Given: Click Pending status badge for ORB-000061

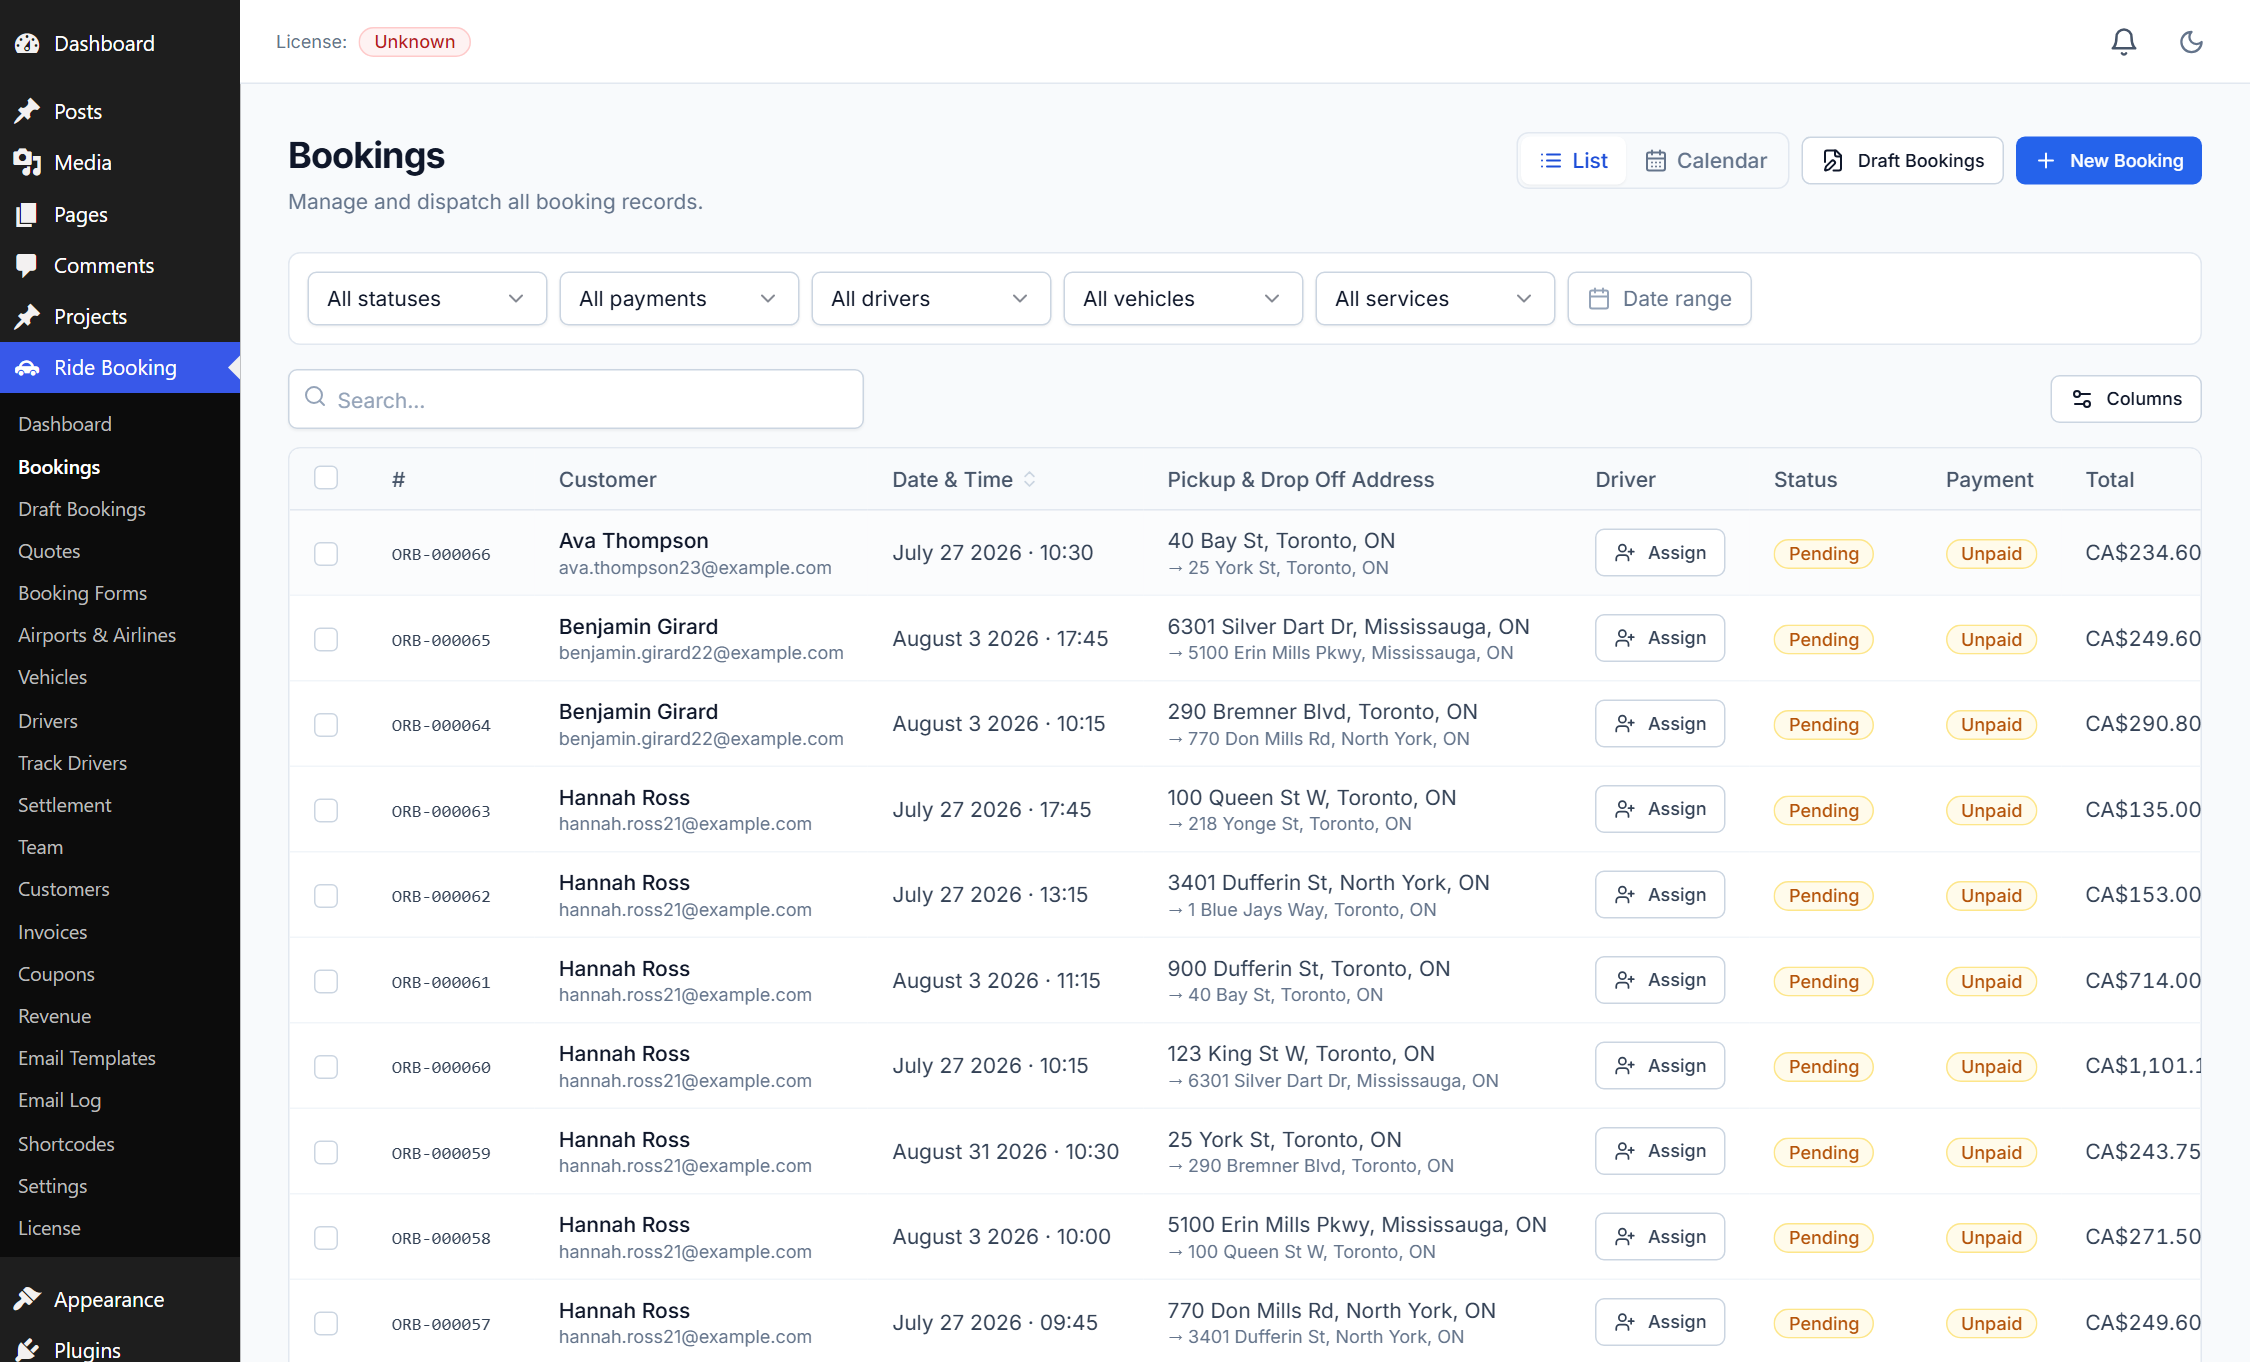Looking at the screenshot, I should (x=1823, y=981).
